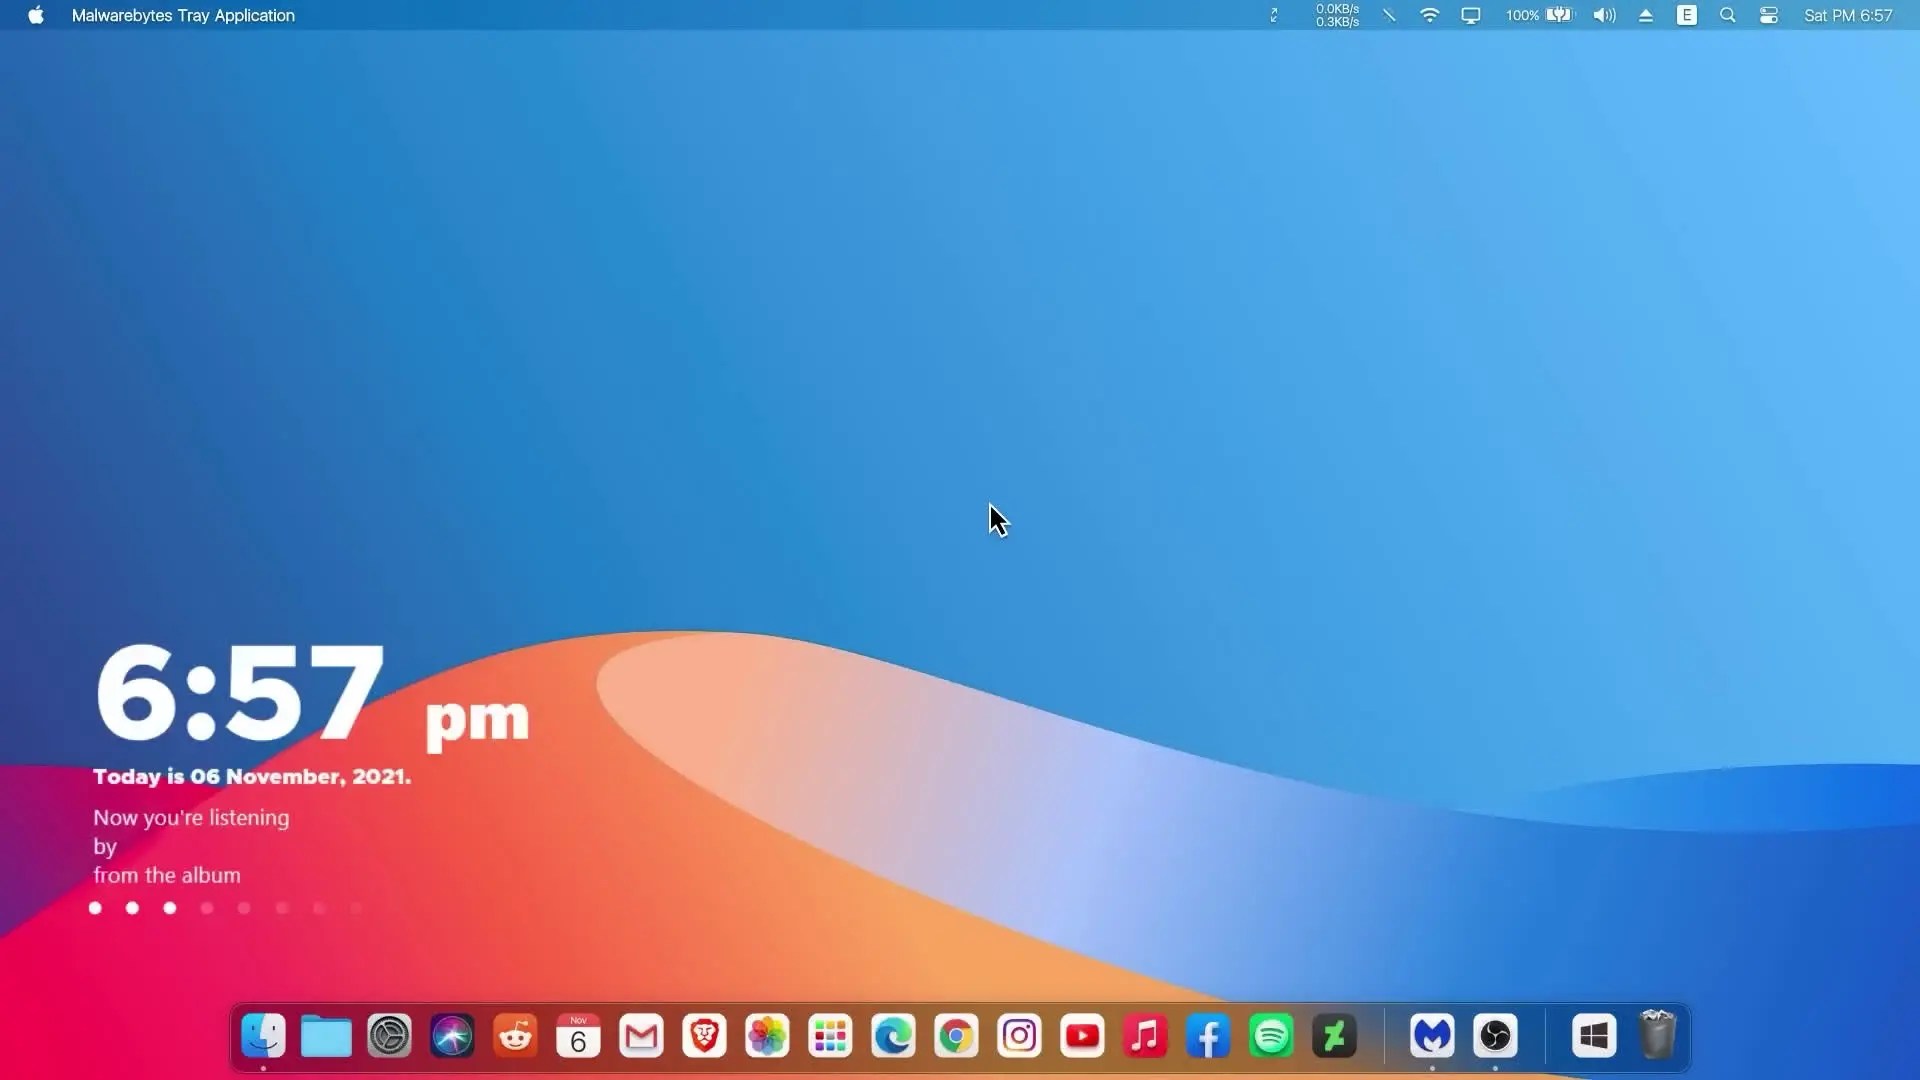
Task: Empty the Trash in the dock
Action: click(x=1659, y=1036)
